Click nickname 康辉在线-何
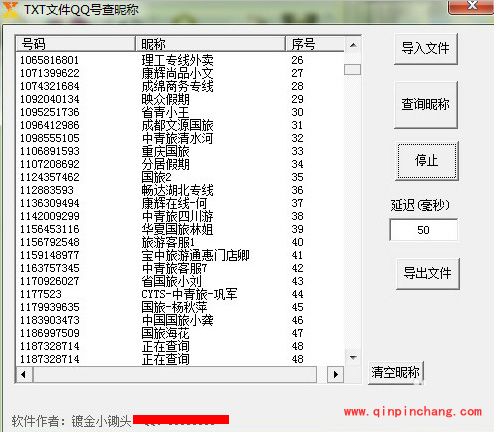 (174, 203)
